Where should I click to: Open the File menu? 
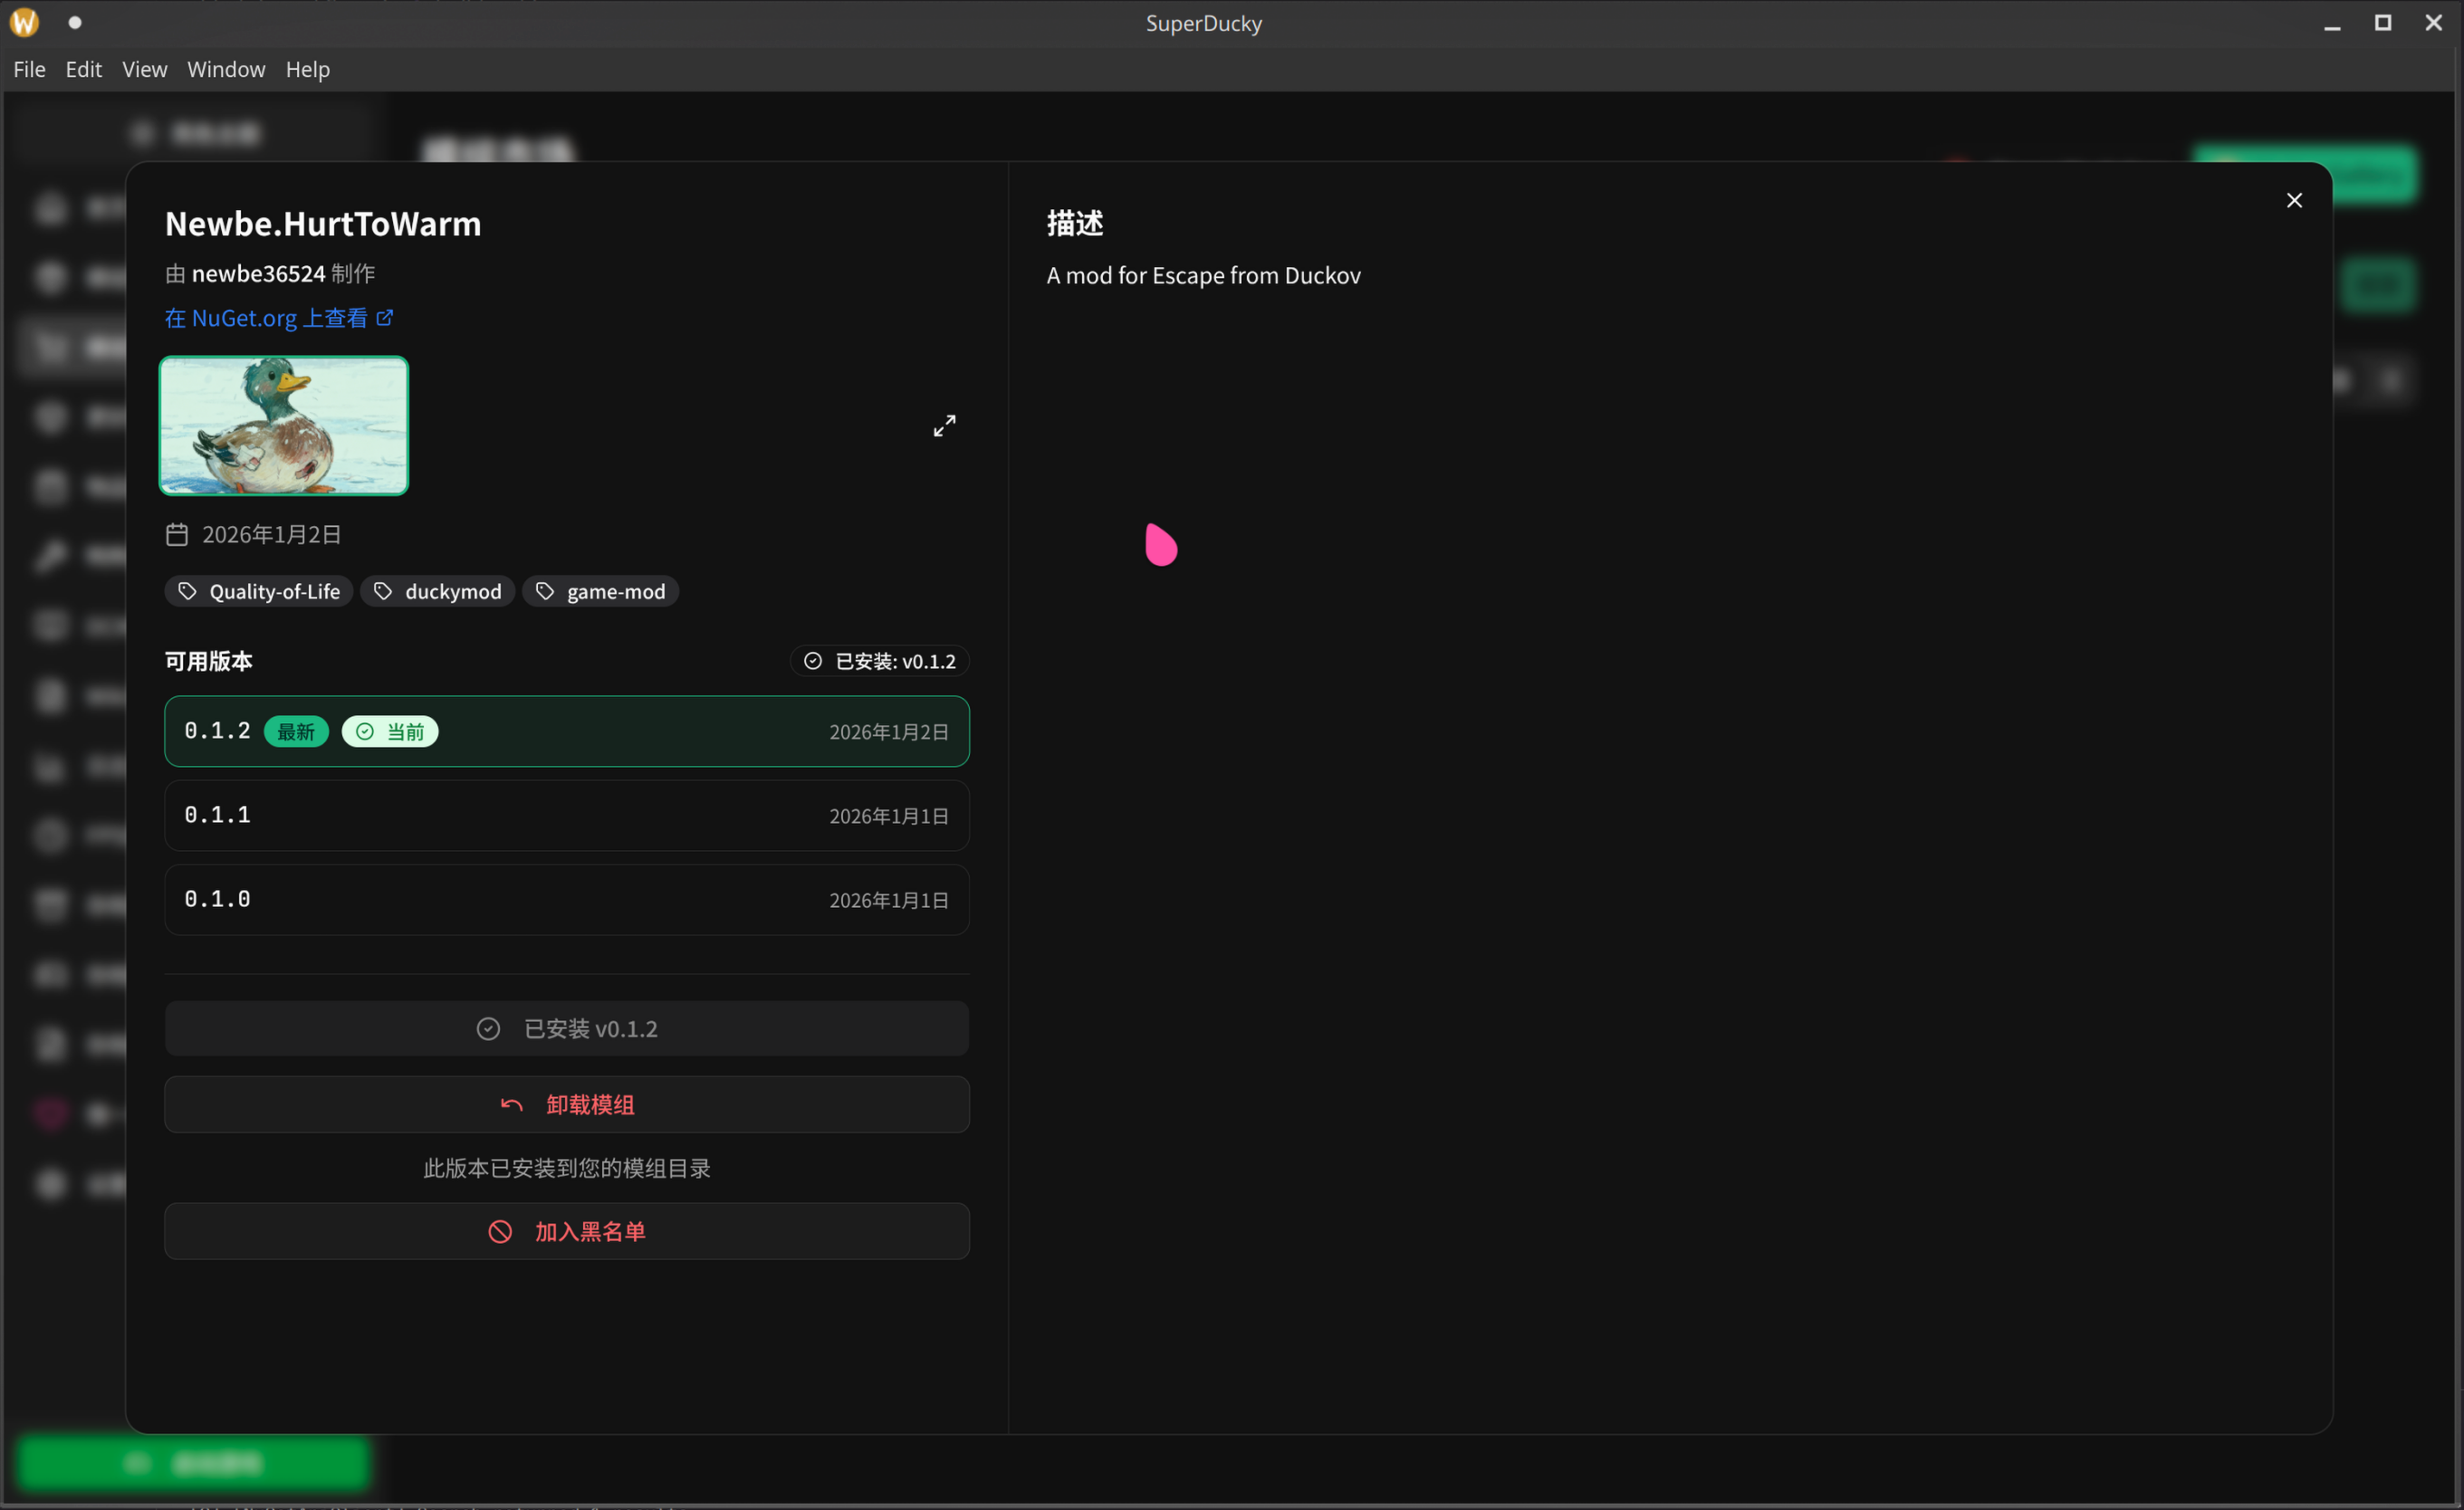click(29, 69)
